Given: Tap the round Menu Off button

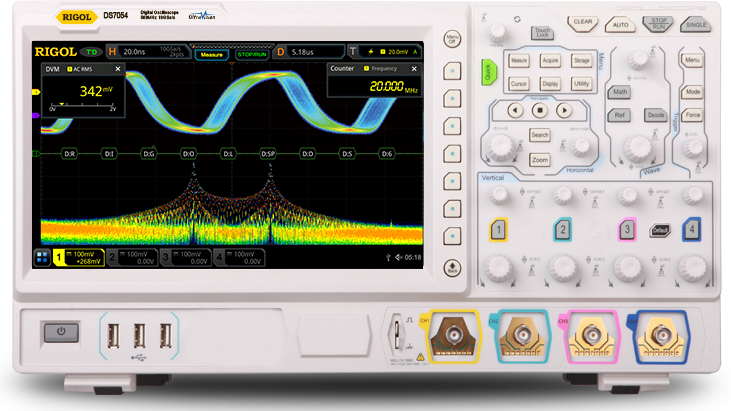Looking at the screenshot, I should tap(452, 39).
